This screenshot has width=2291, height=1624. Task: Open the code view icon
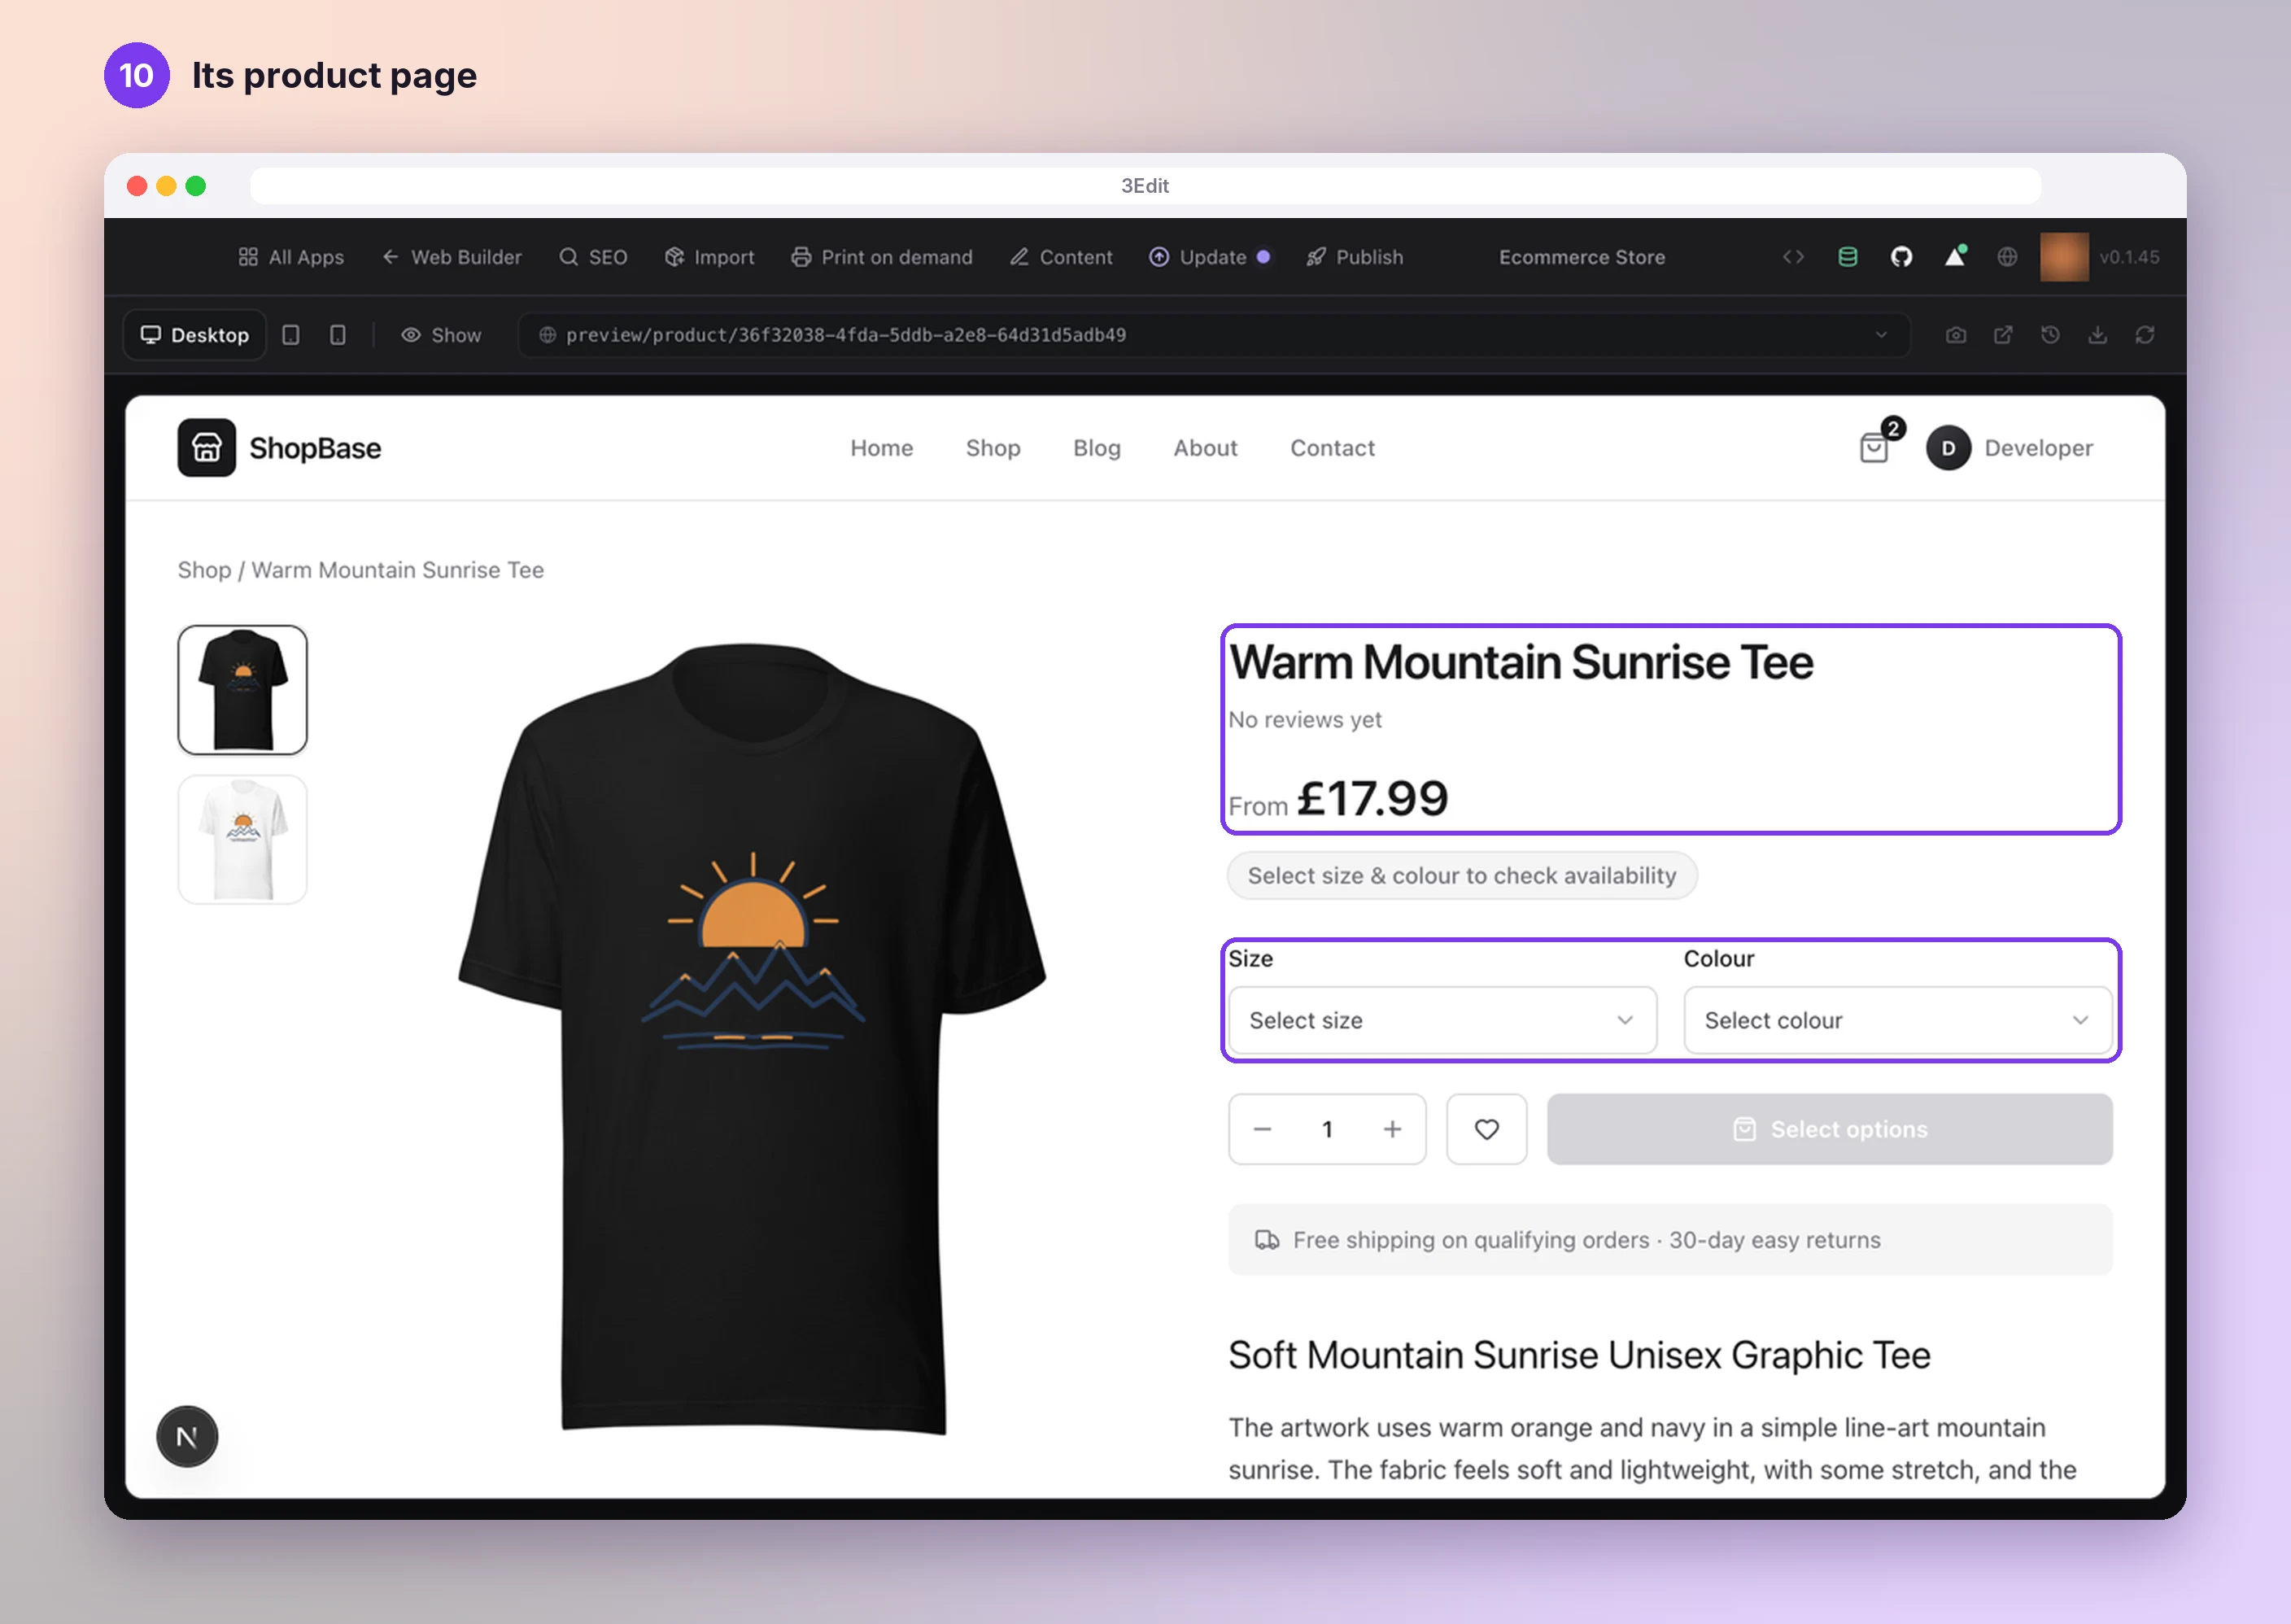point(1793,257)
